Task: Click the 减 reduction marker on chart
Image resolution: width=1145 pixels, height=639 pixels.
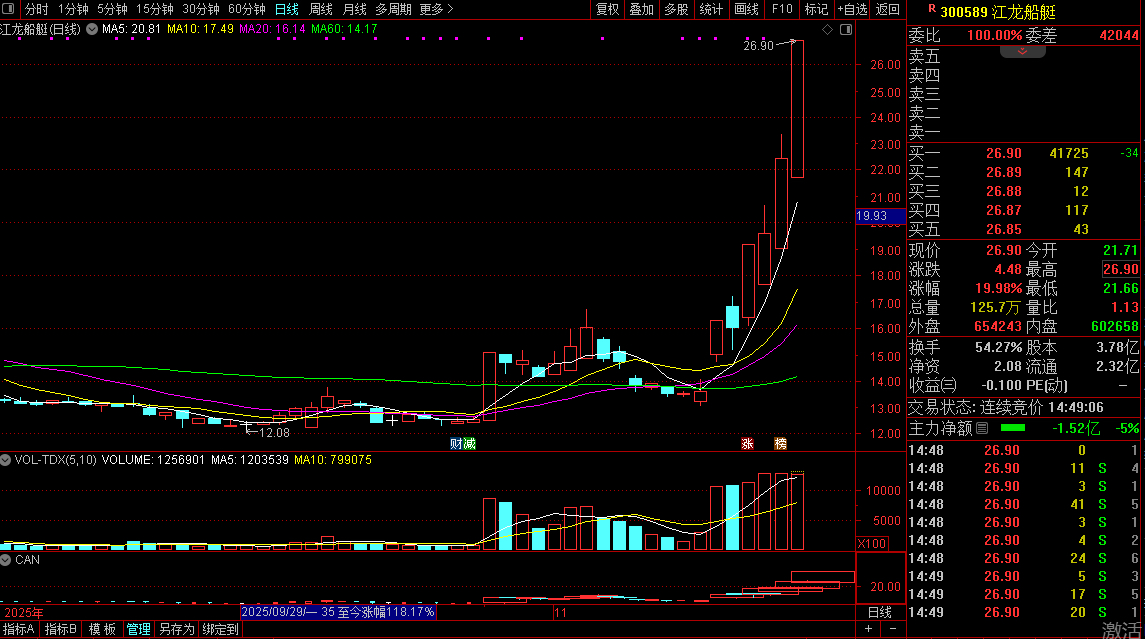Action: (x=469, y=443)
